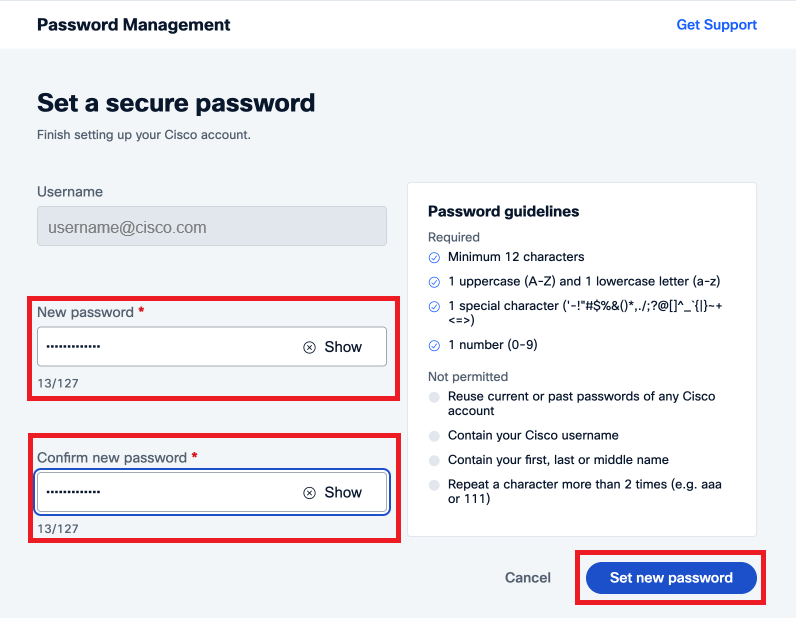Image resolution: width=796 pixels, height=618 pixels.
Task: Click the Password guidelines heading
Action: 503,211
